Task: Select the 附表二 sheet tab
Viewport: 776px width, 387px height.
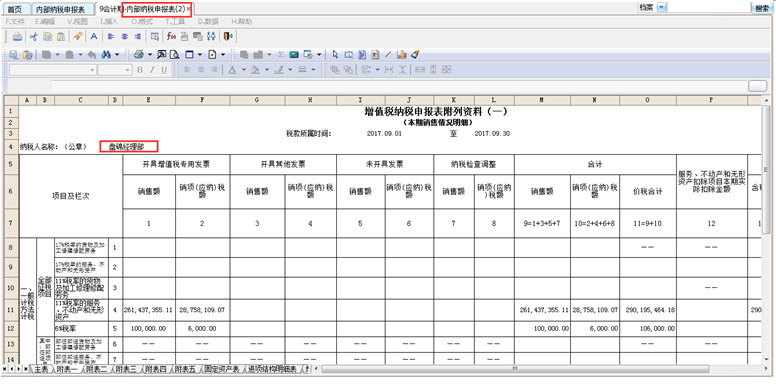Action: click(96, 369)
